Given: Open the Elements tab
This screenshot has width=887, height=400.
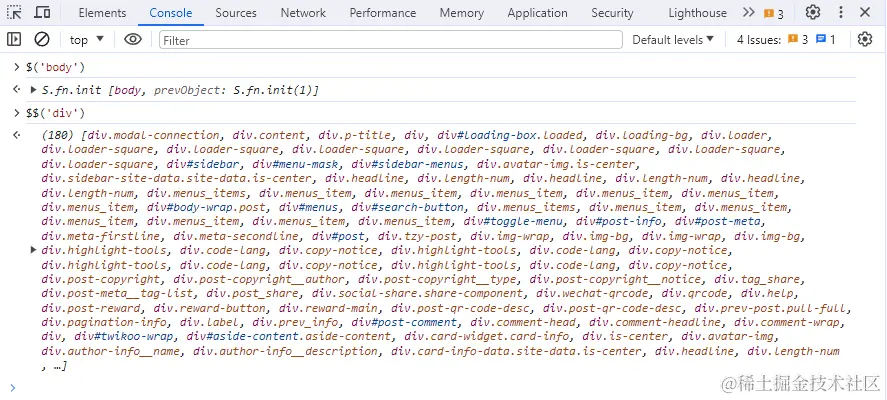Looking at the screenshot, I should coord(102,12).
